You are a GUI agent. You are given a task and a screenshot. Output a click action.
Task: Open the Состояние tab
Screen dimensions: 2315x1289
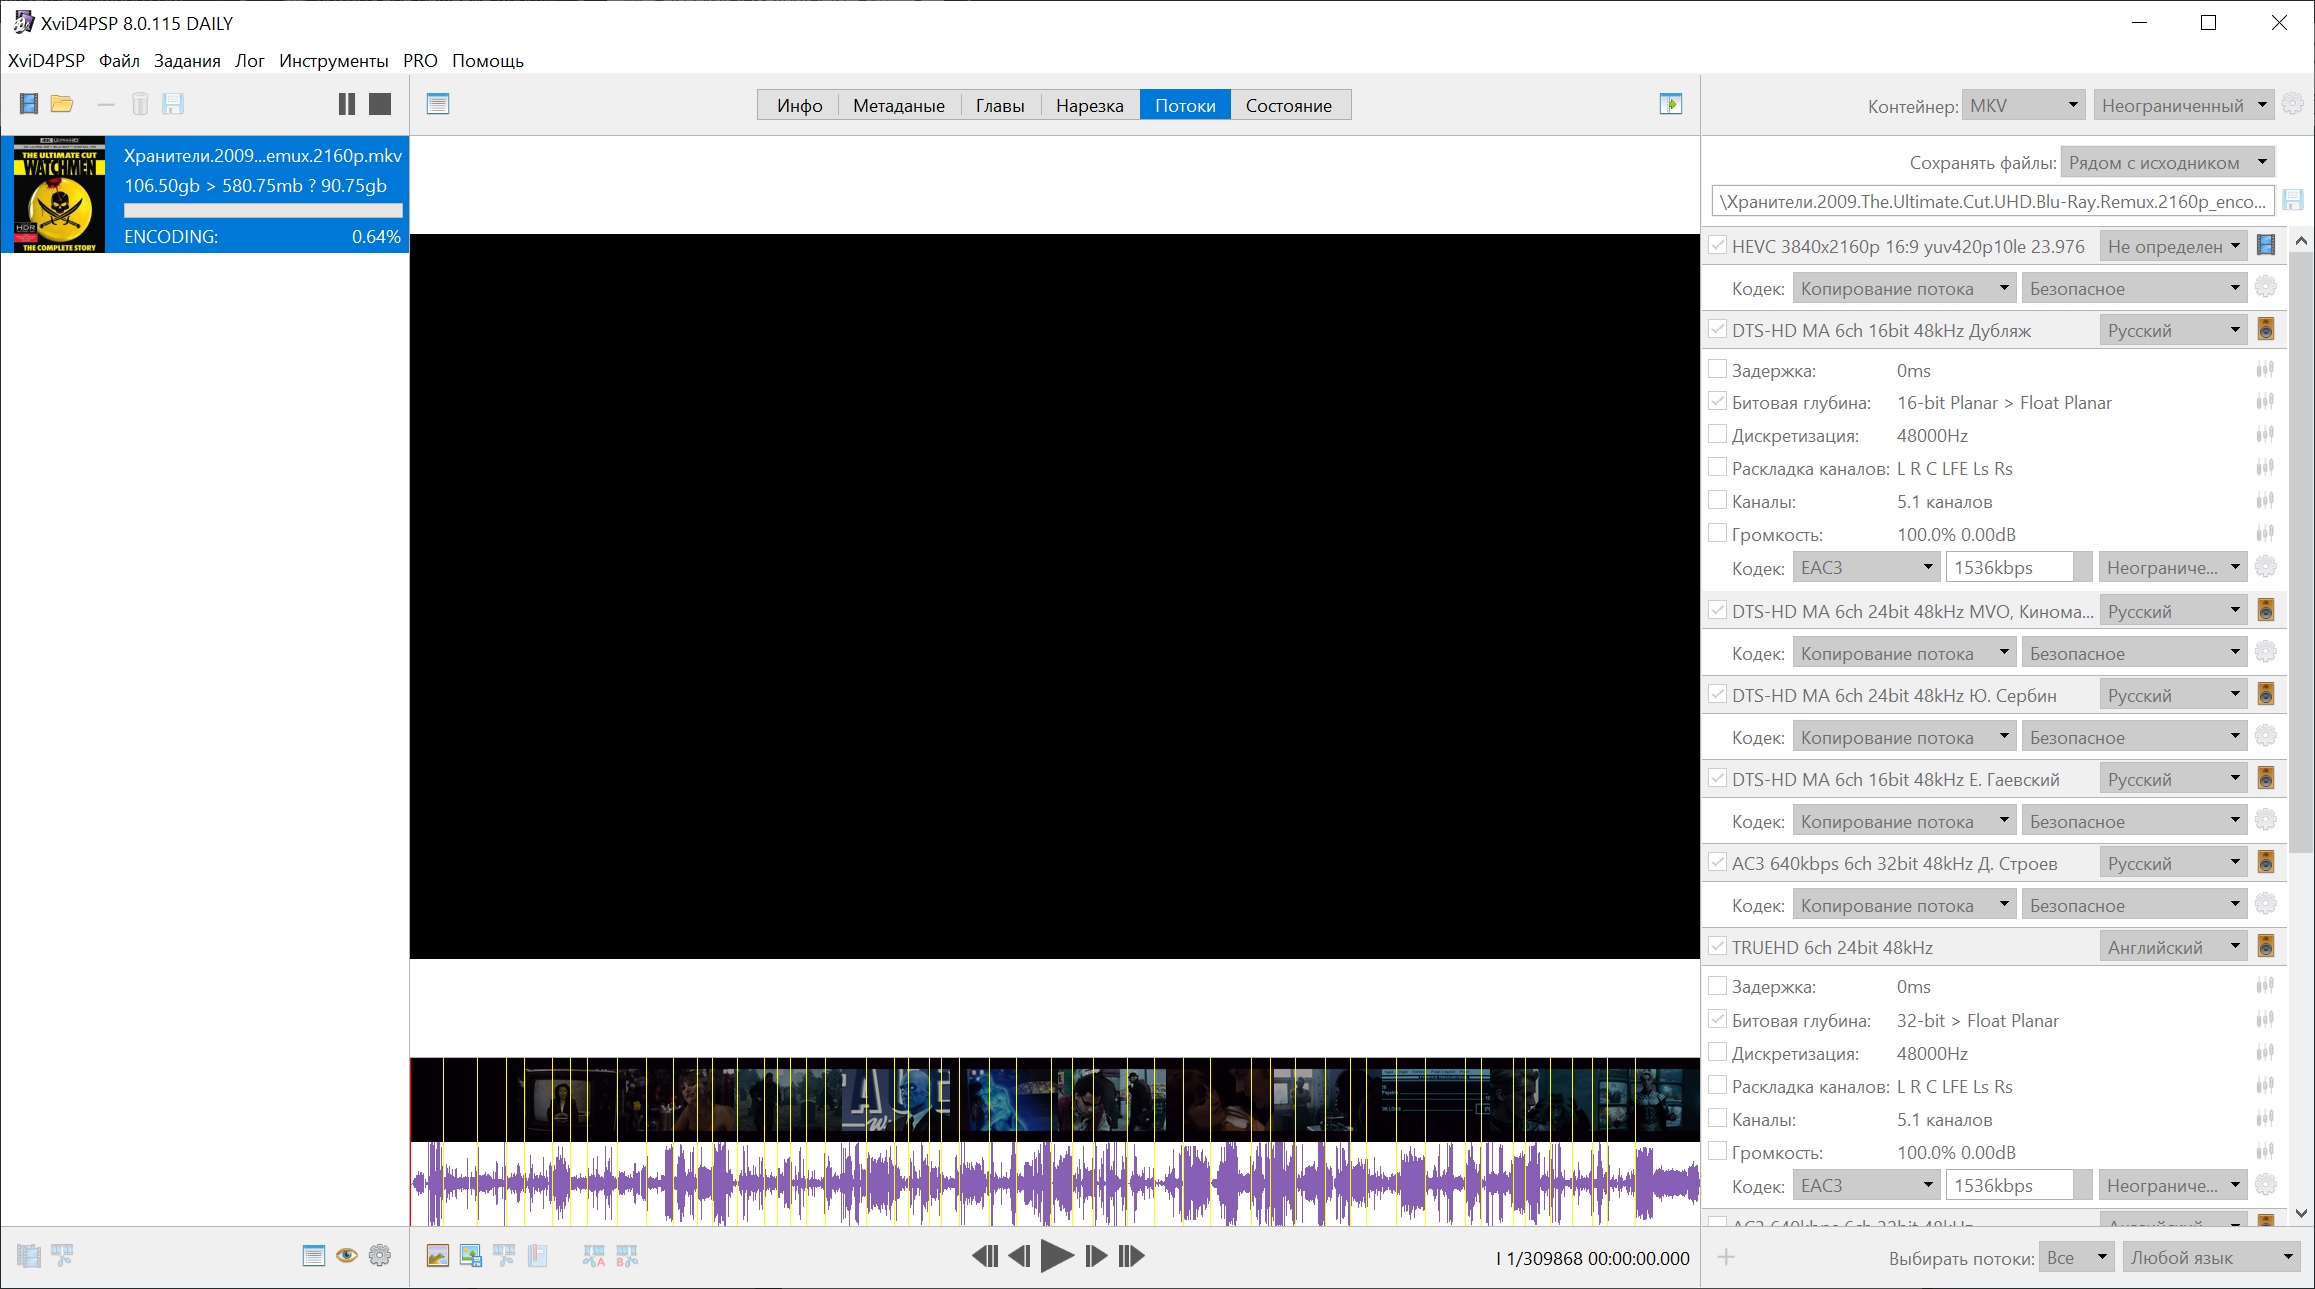tap(1288, 106)
